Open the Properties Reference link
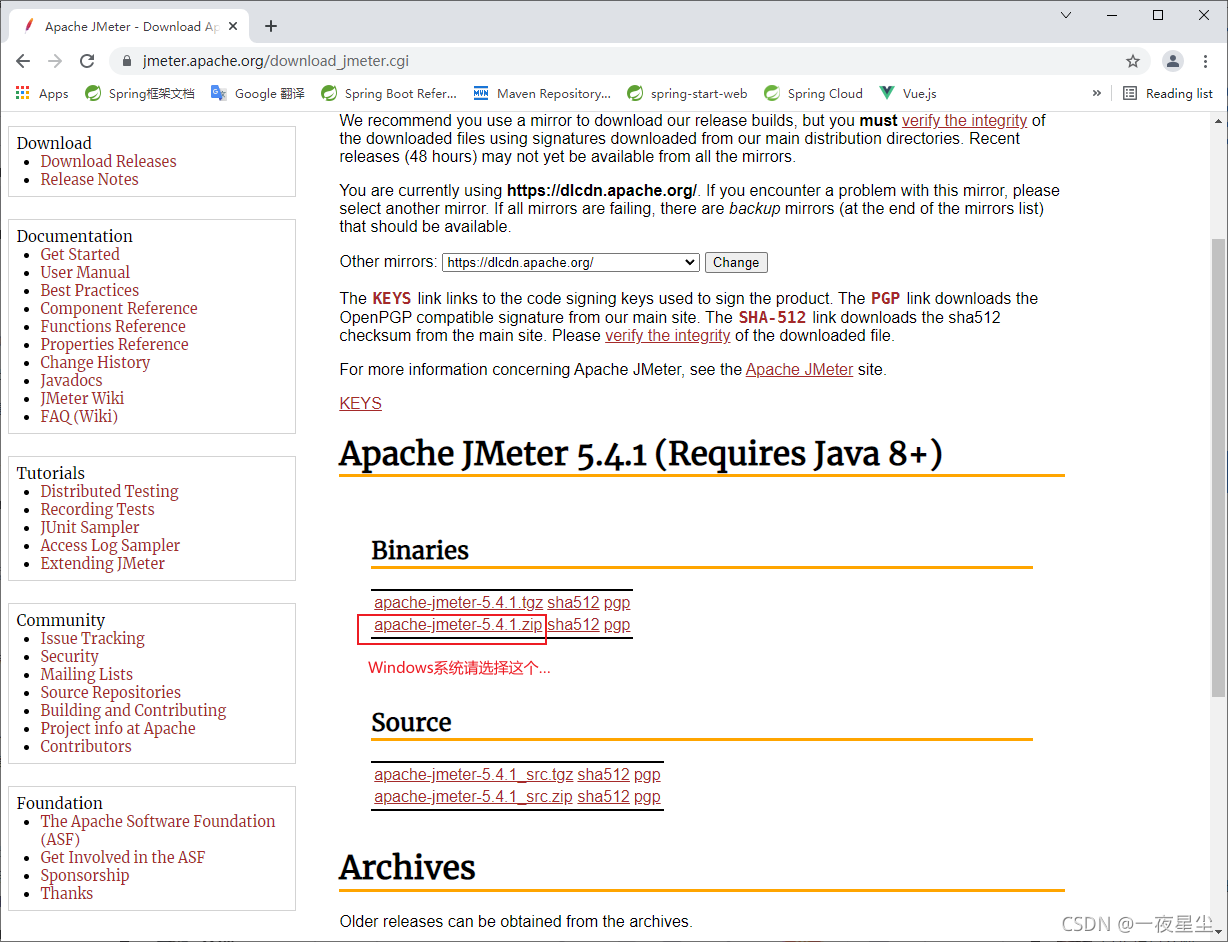Viewport: 1228px width, 942px height. [x=114, y=344]
